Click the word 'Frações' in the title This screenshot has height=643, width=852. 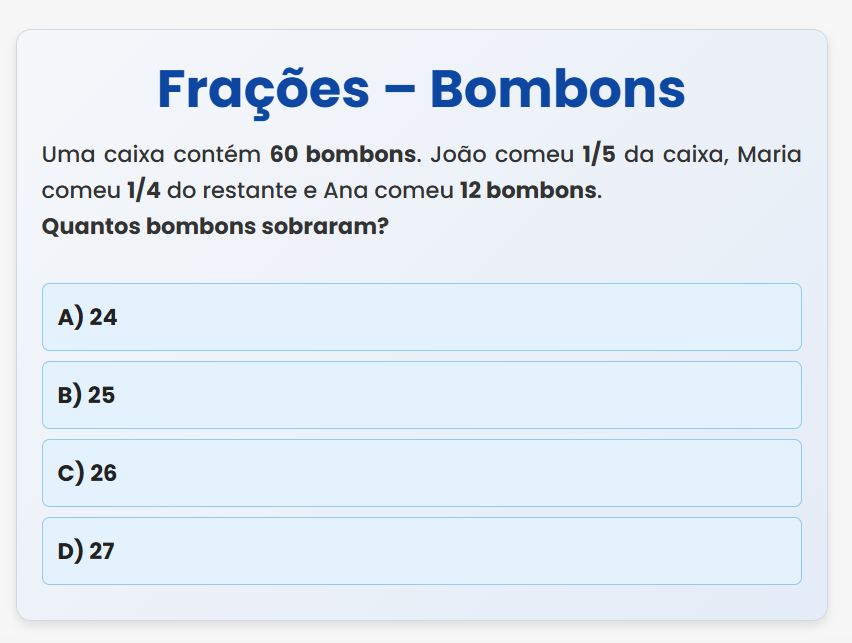[262, 90]
